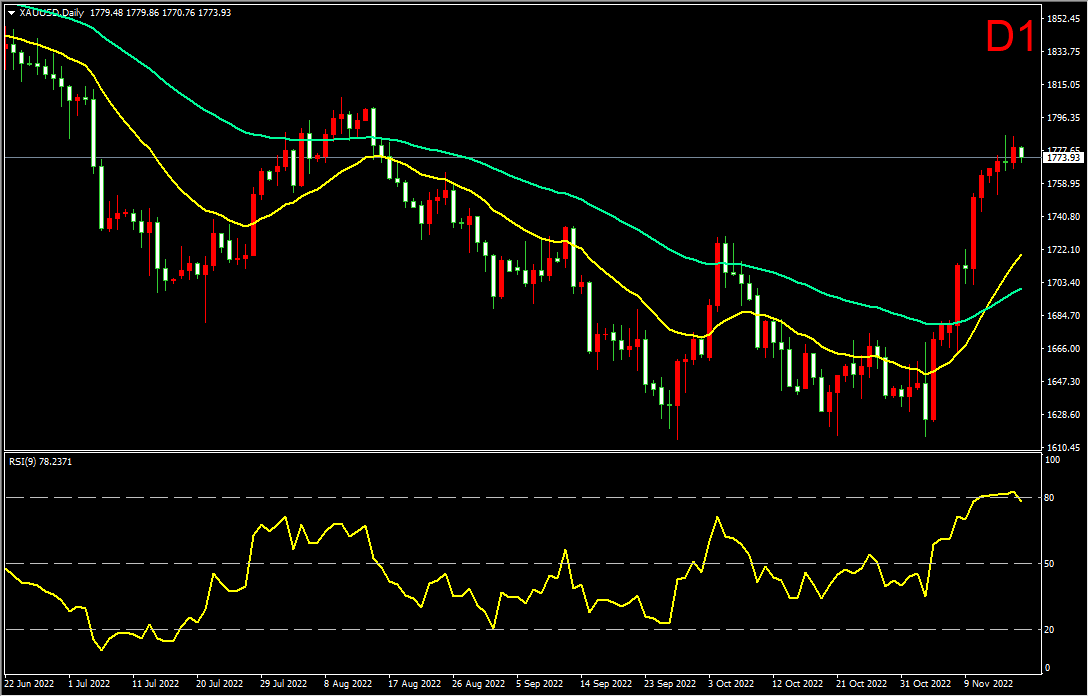Screen dimensions: 1089x697
Task: Click the 1666.00 price axis label
Action: 1063,348
